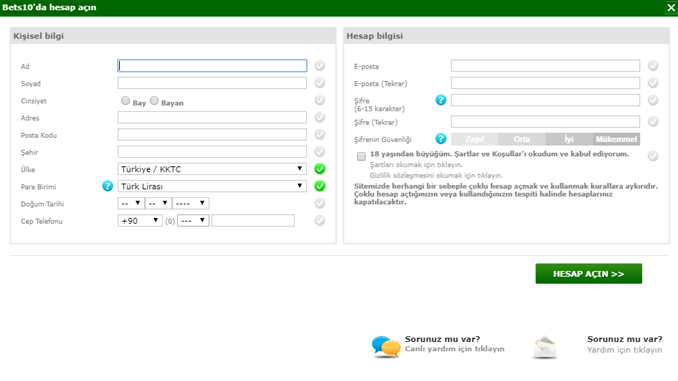Click the help icon next to Para Birimi
The height and width of the screenshot is (381, 678).
pyautogui.click(x=107, y=186)
